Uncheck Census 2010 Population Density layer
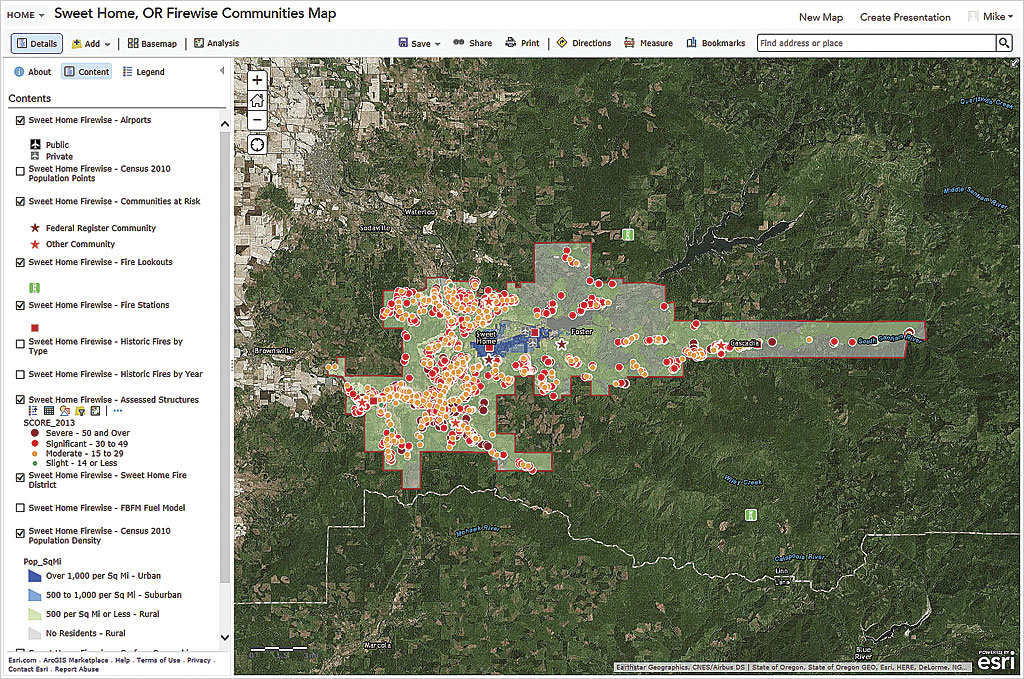 pos(20,533)
